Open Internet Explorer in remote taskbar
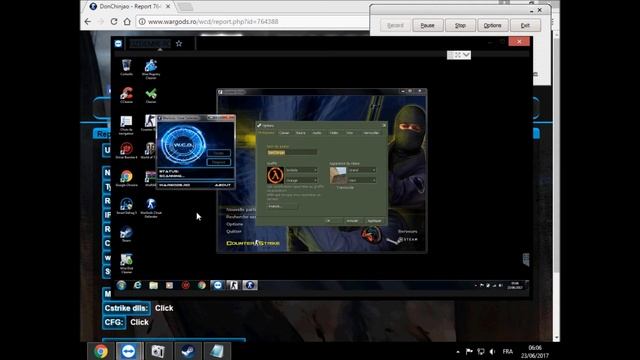The height and width of the screenshot is (360, 640). pos(137,285)
